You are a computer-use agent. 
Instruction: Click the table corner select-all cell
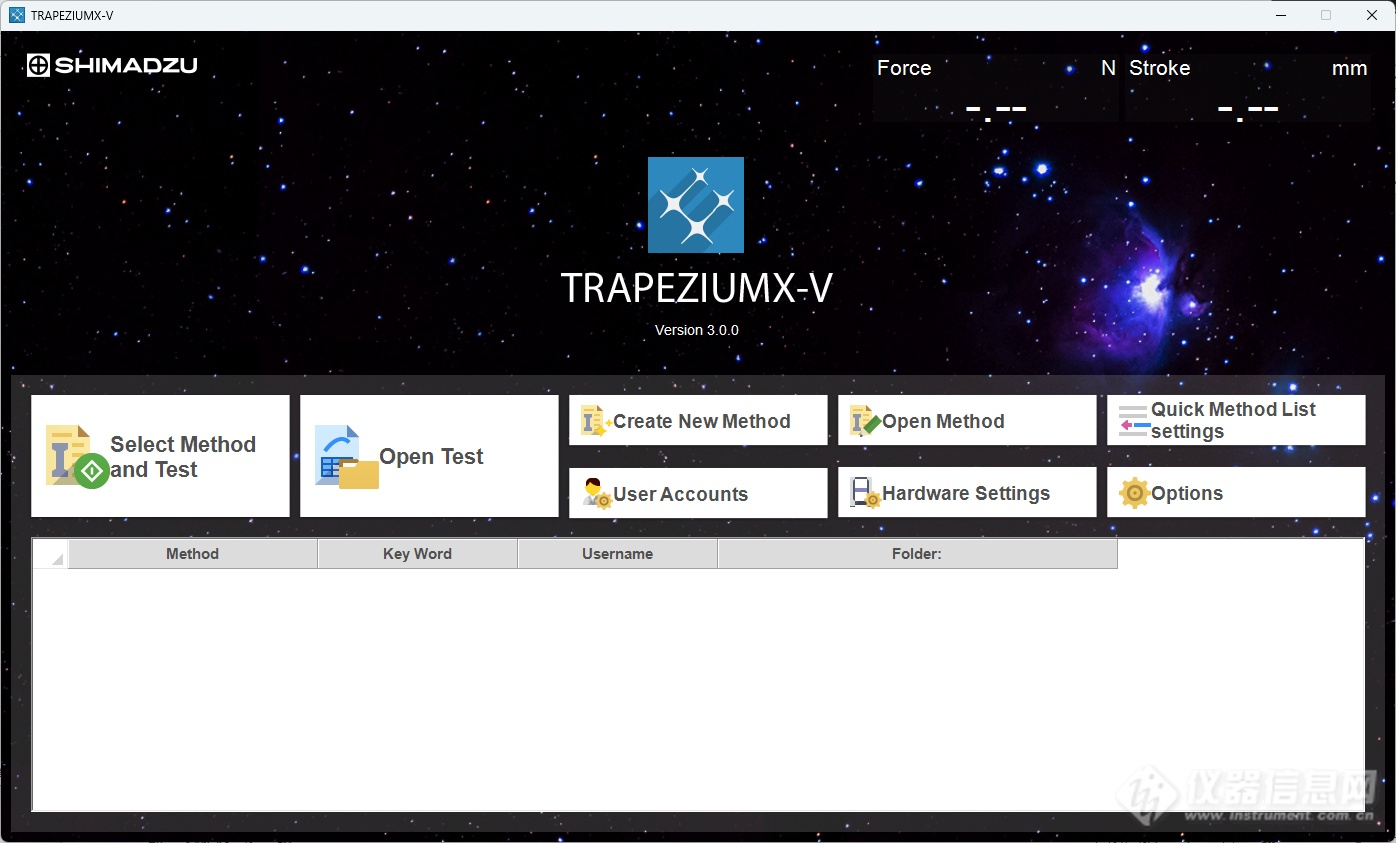(50, 554)
